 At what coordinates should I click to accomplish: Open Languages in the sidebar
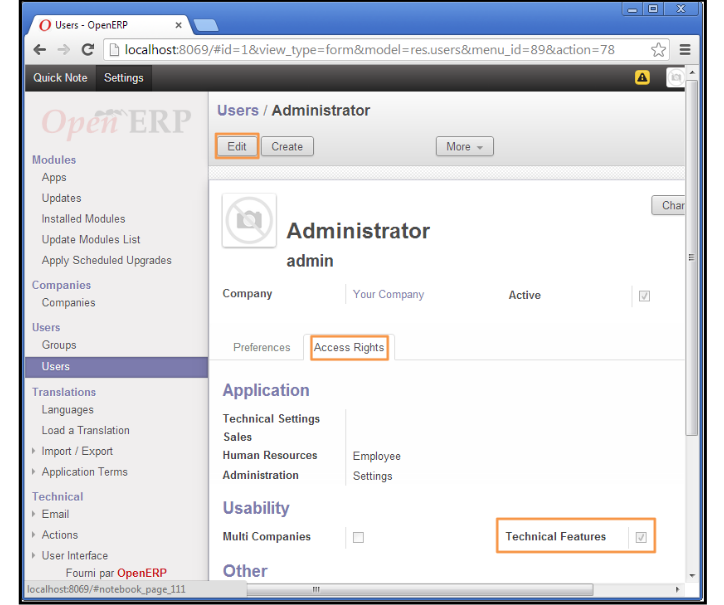67,410
